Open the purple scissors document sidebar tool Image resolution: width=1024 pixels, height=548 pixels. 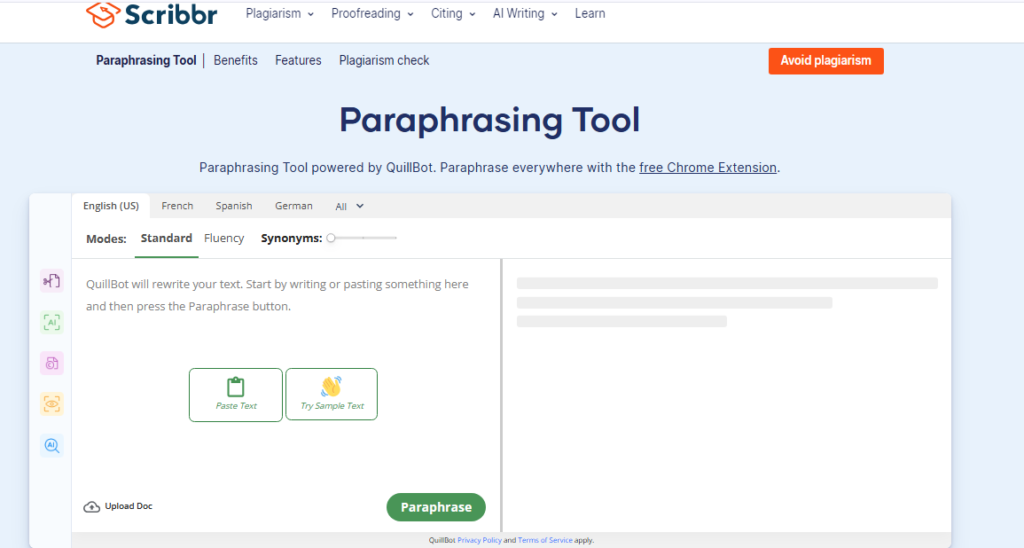click(x=52, y=281)
